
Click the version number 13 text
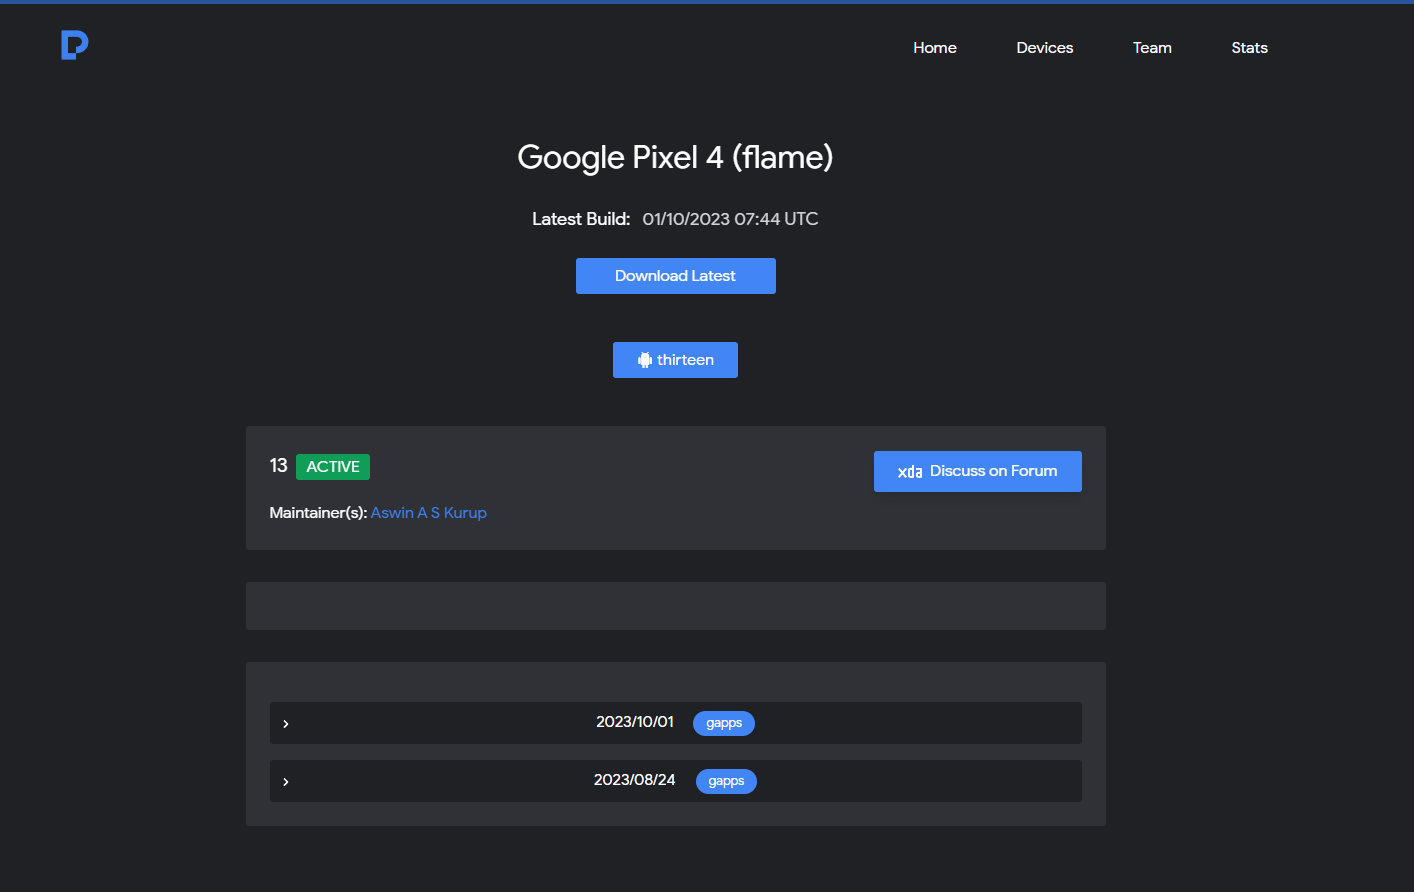[x=278, y=466]
